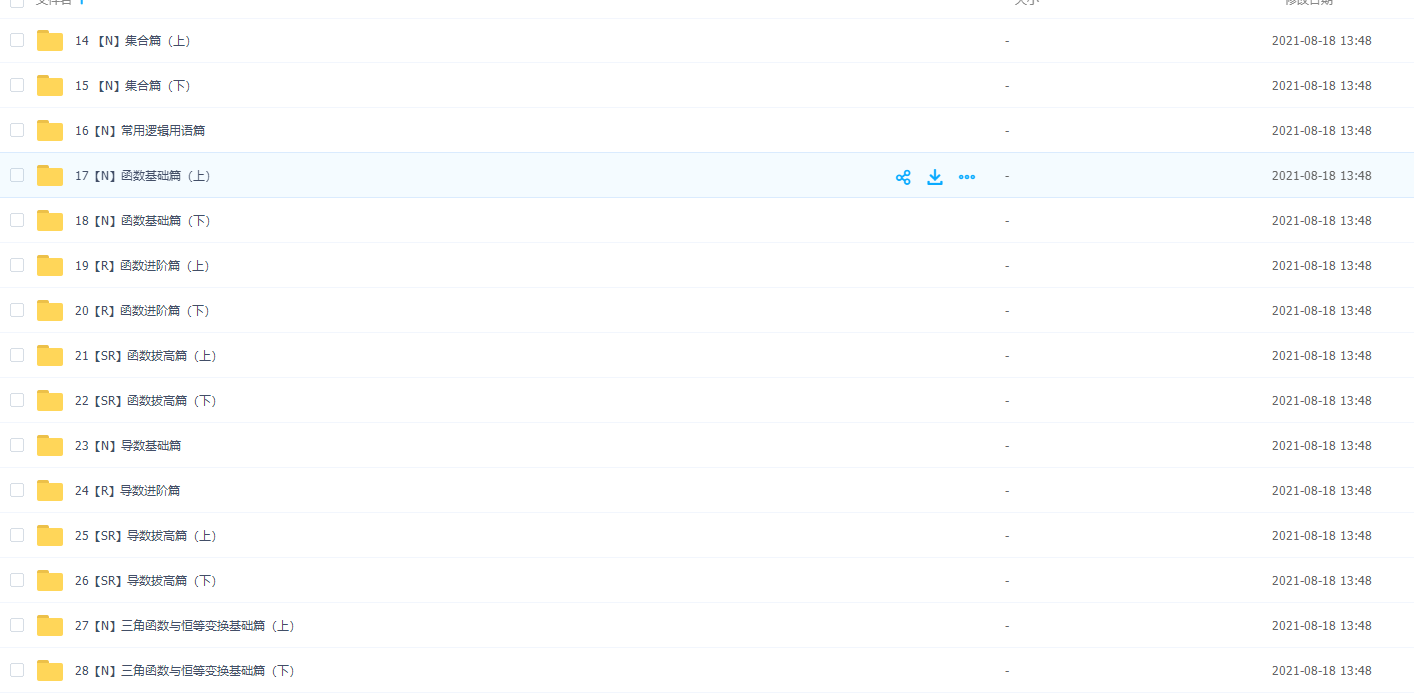
Task: Click the folder icon for 14 集合篇（上）
Action: click(x=50, y=41)
